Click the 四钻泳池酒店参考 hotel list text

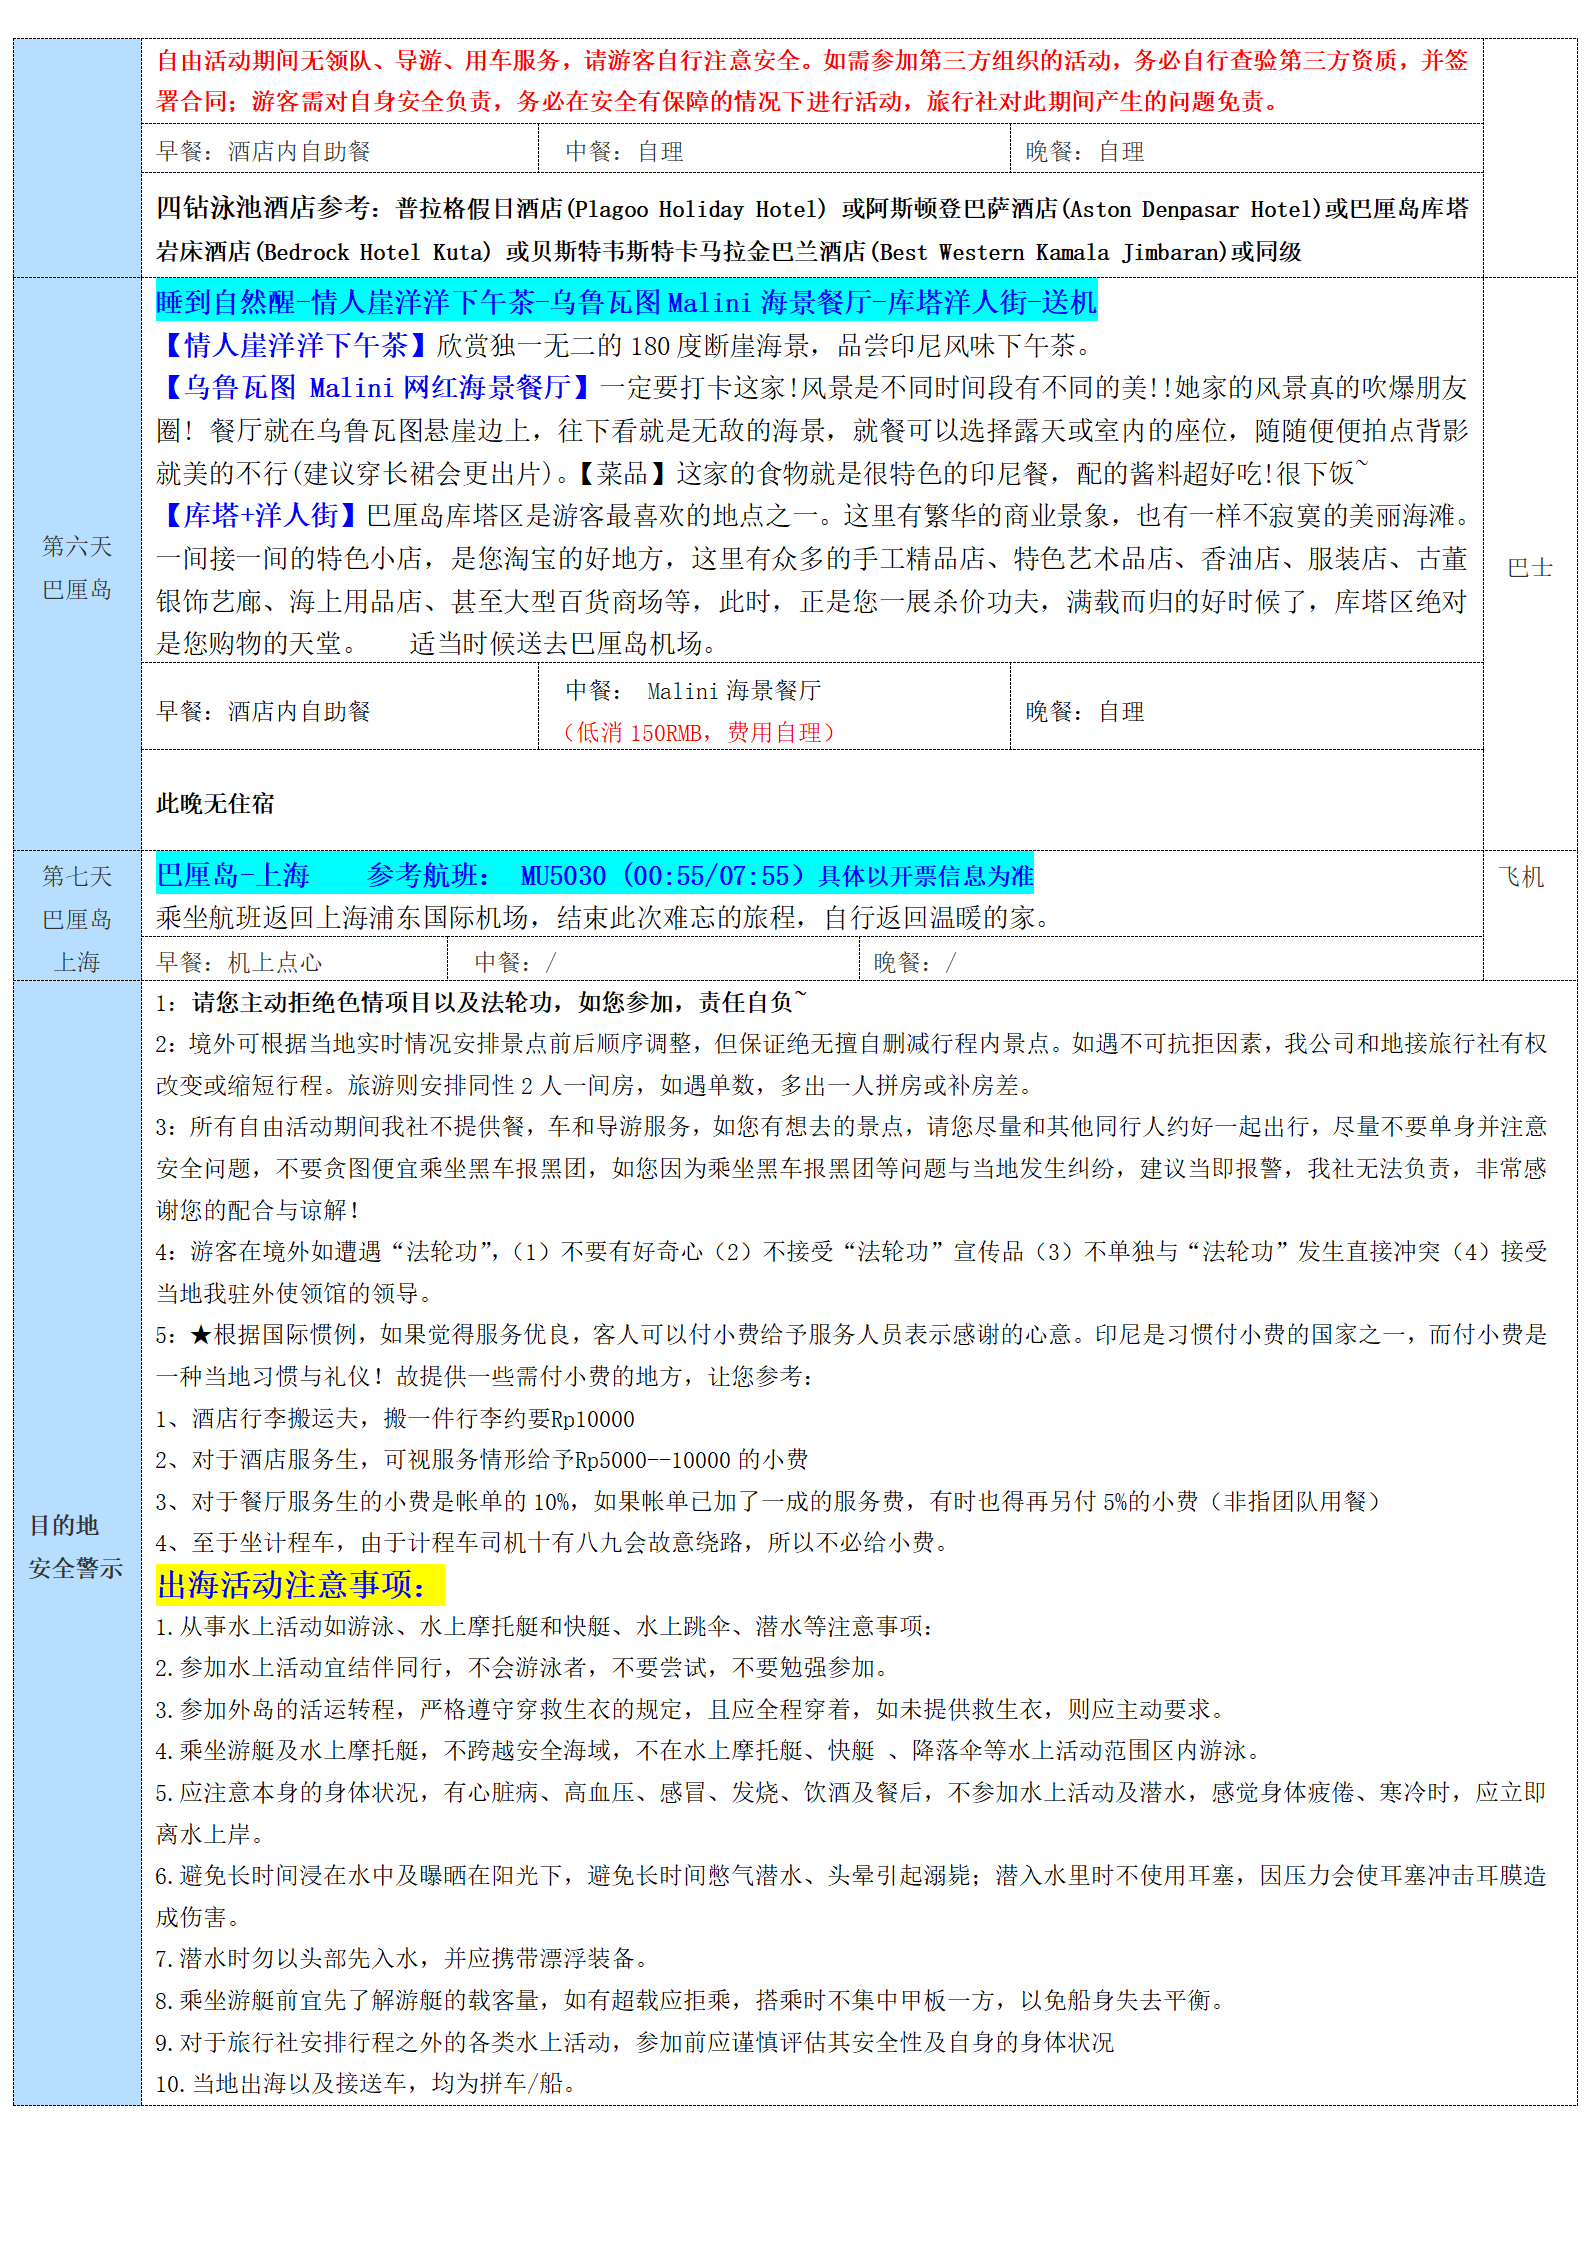click(811, 230)
